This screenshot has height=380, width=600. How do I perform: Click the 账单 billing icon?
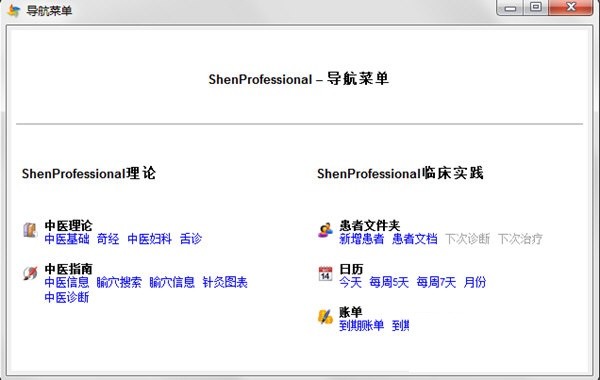325,317
